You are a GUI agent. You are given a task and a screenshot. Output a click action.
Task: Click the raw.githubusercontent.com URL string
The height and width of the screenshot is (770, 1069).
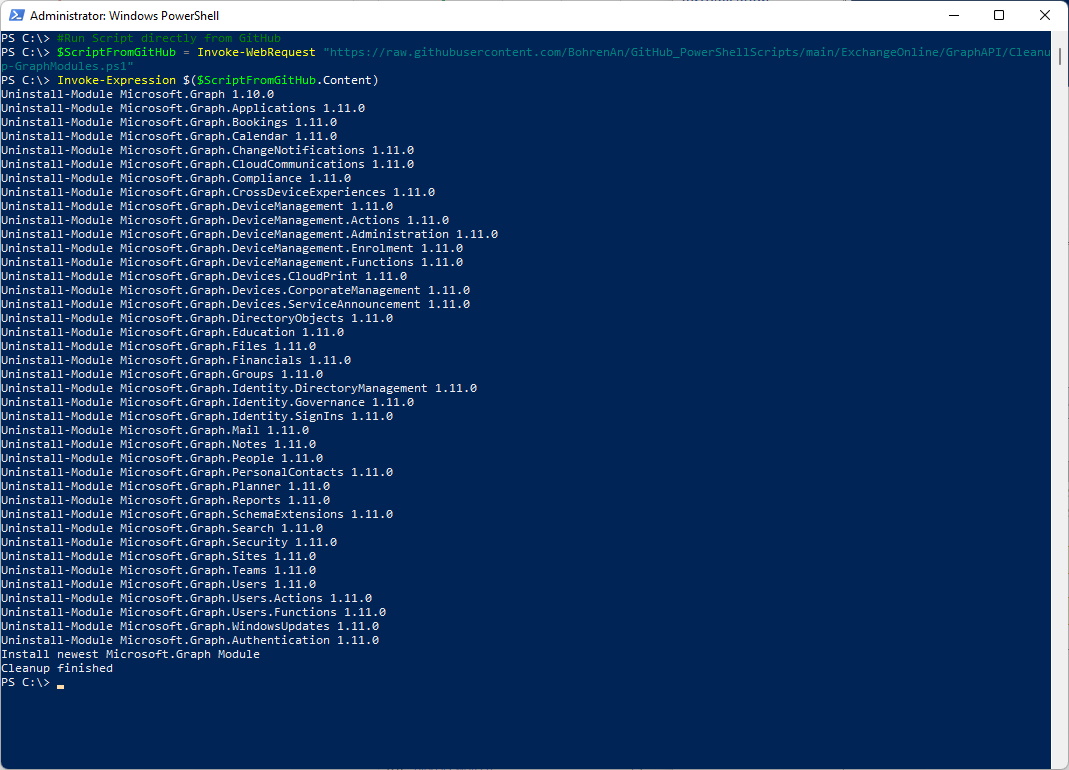687,52
